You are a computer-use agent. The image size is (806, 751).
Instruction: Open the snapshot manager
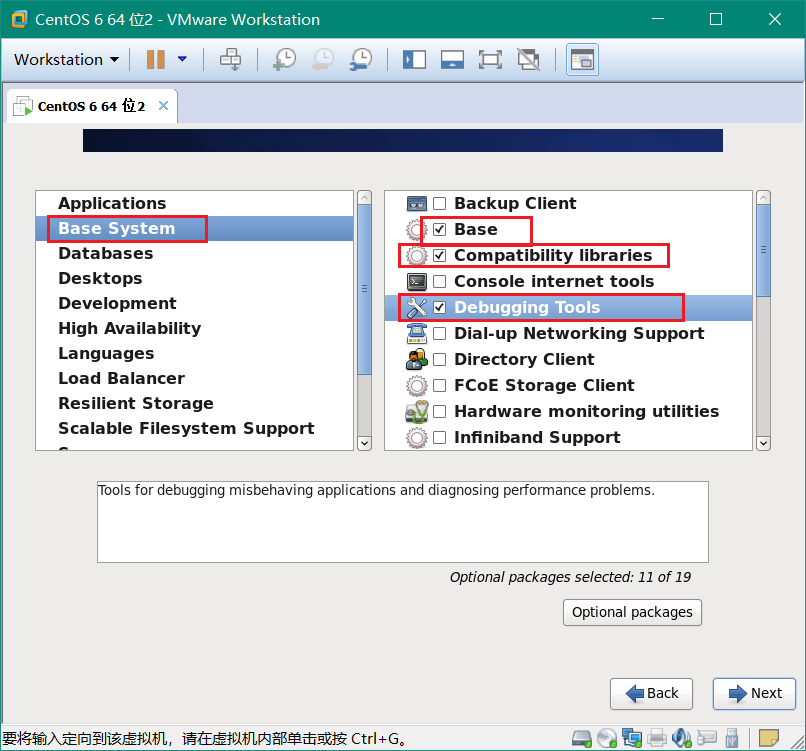tap(361, 60)
